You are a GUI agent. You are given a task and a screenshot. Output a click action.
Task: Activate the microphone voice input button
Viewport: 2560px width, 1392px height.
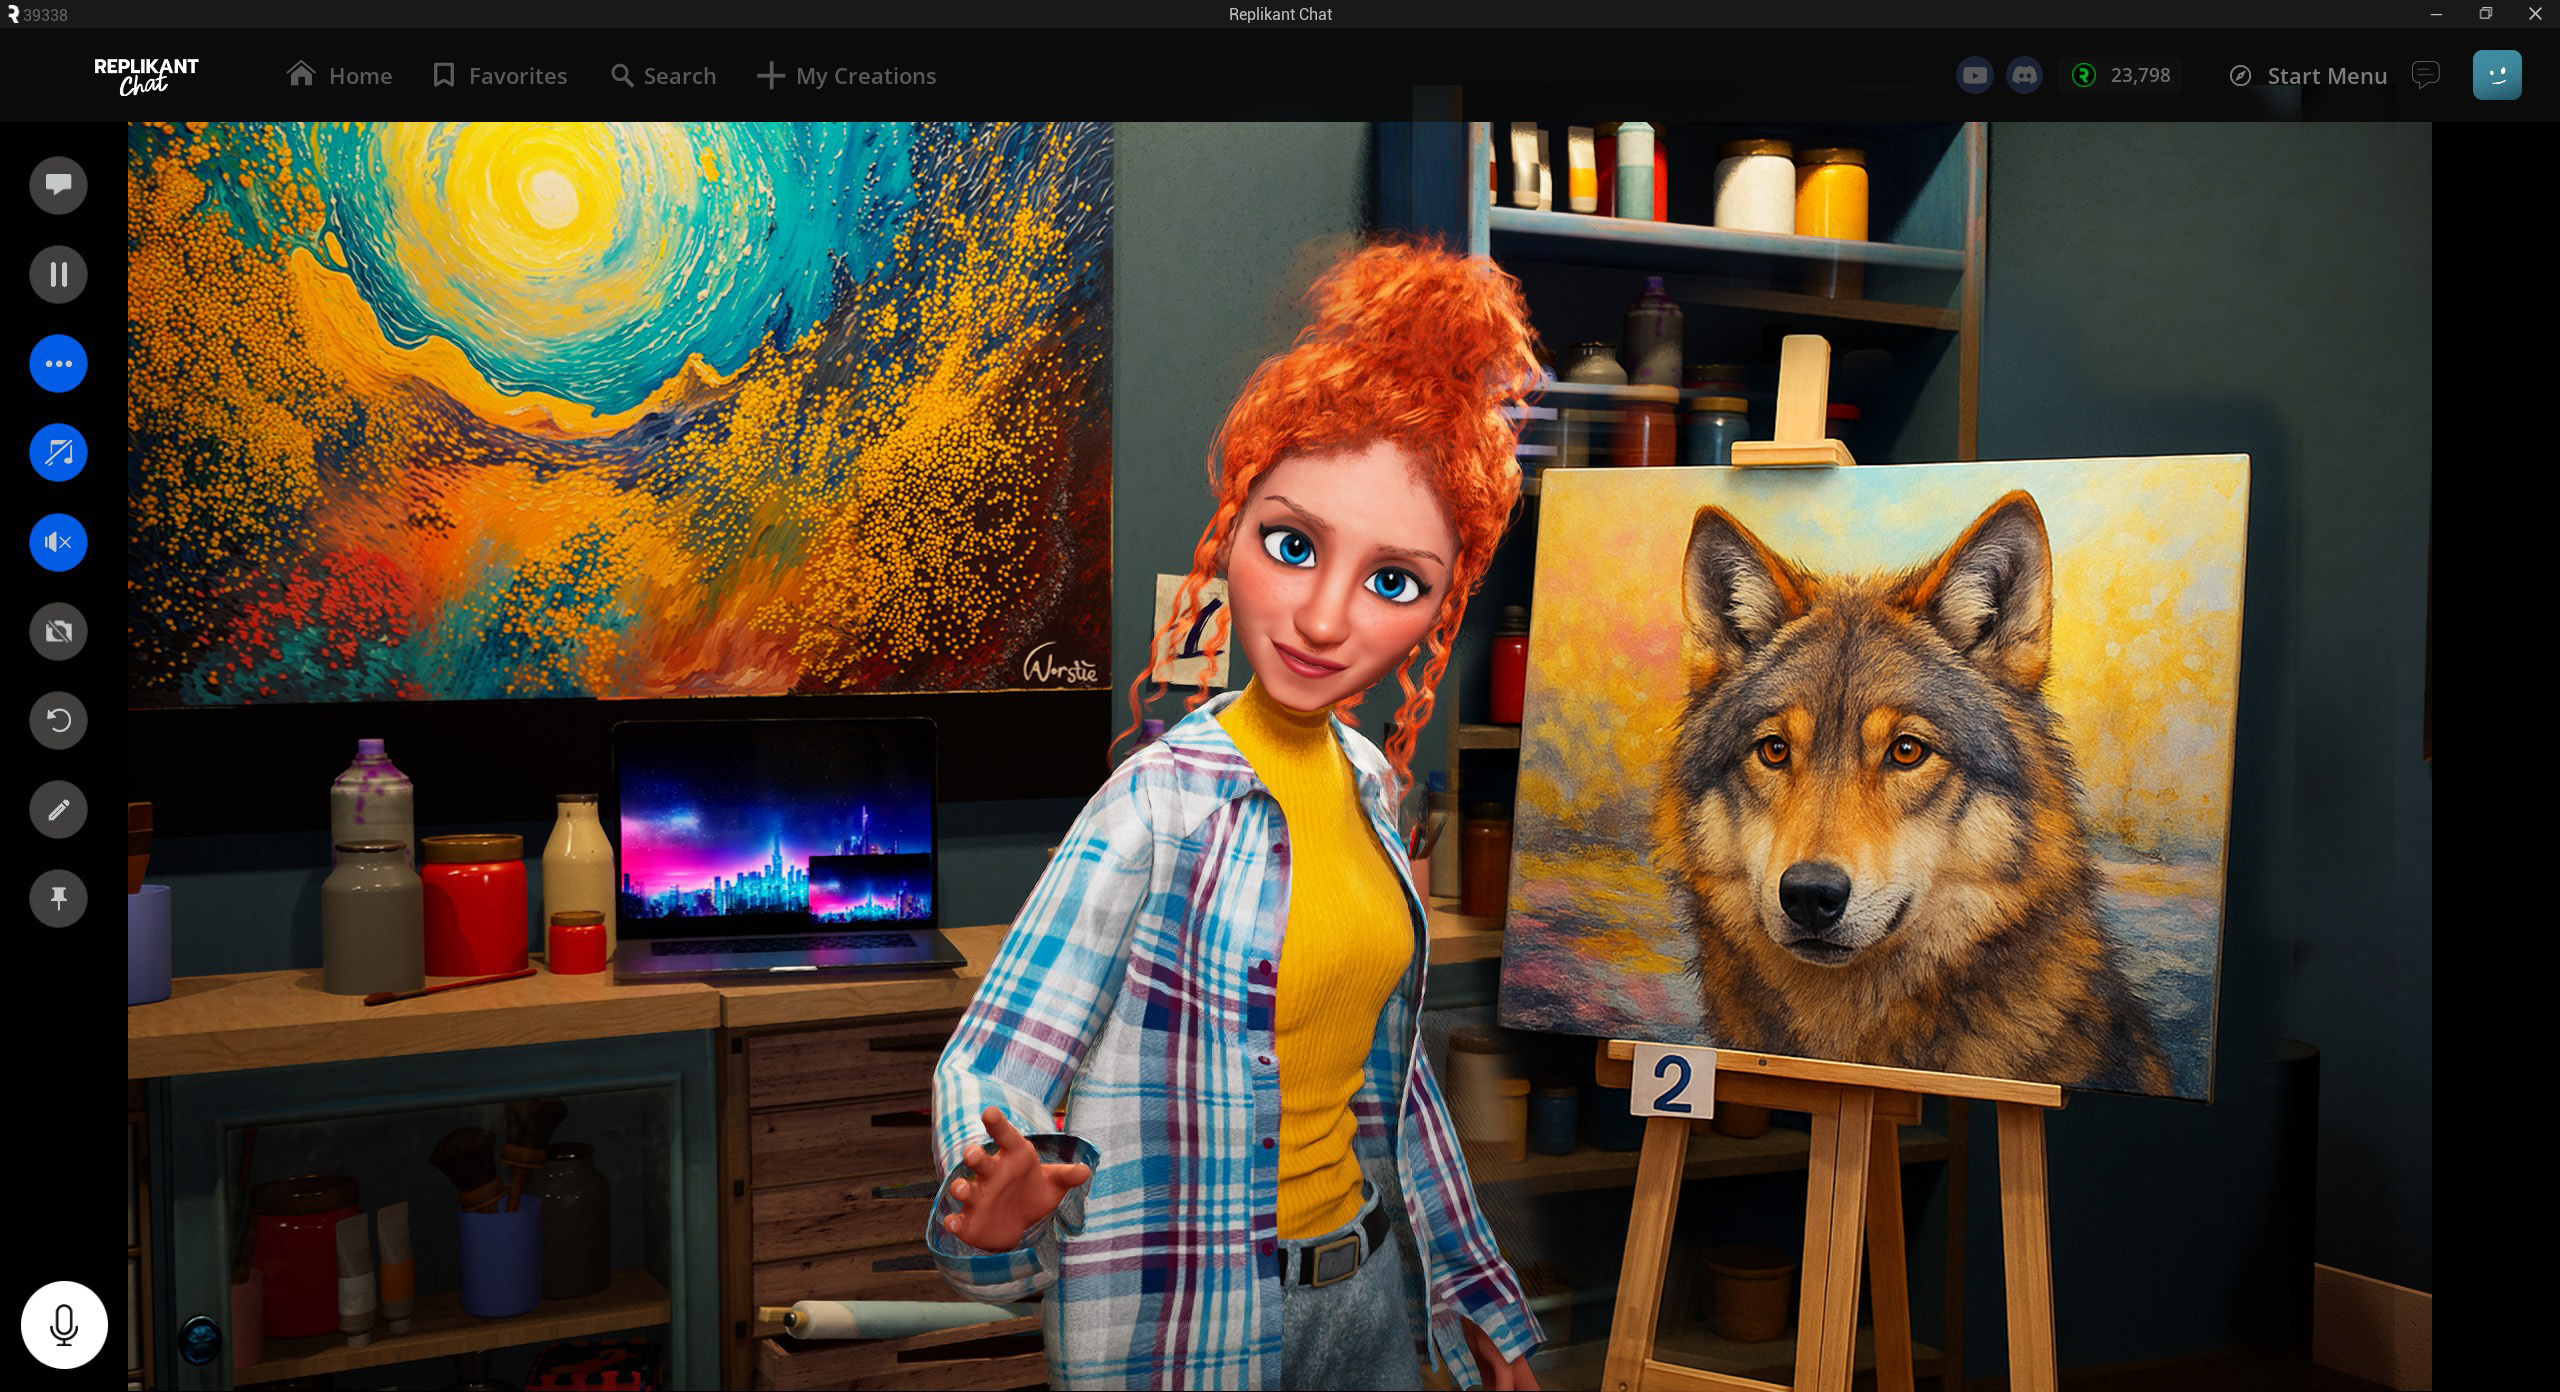tap(64, 1324)
